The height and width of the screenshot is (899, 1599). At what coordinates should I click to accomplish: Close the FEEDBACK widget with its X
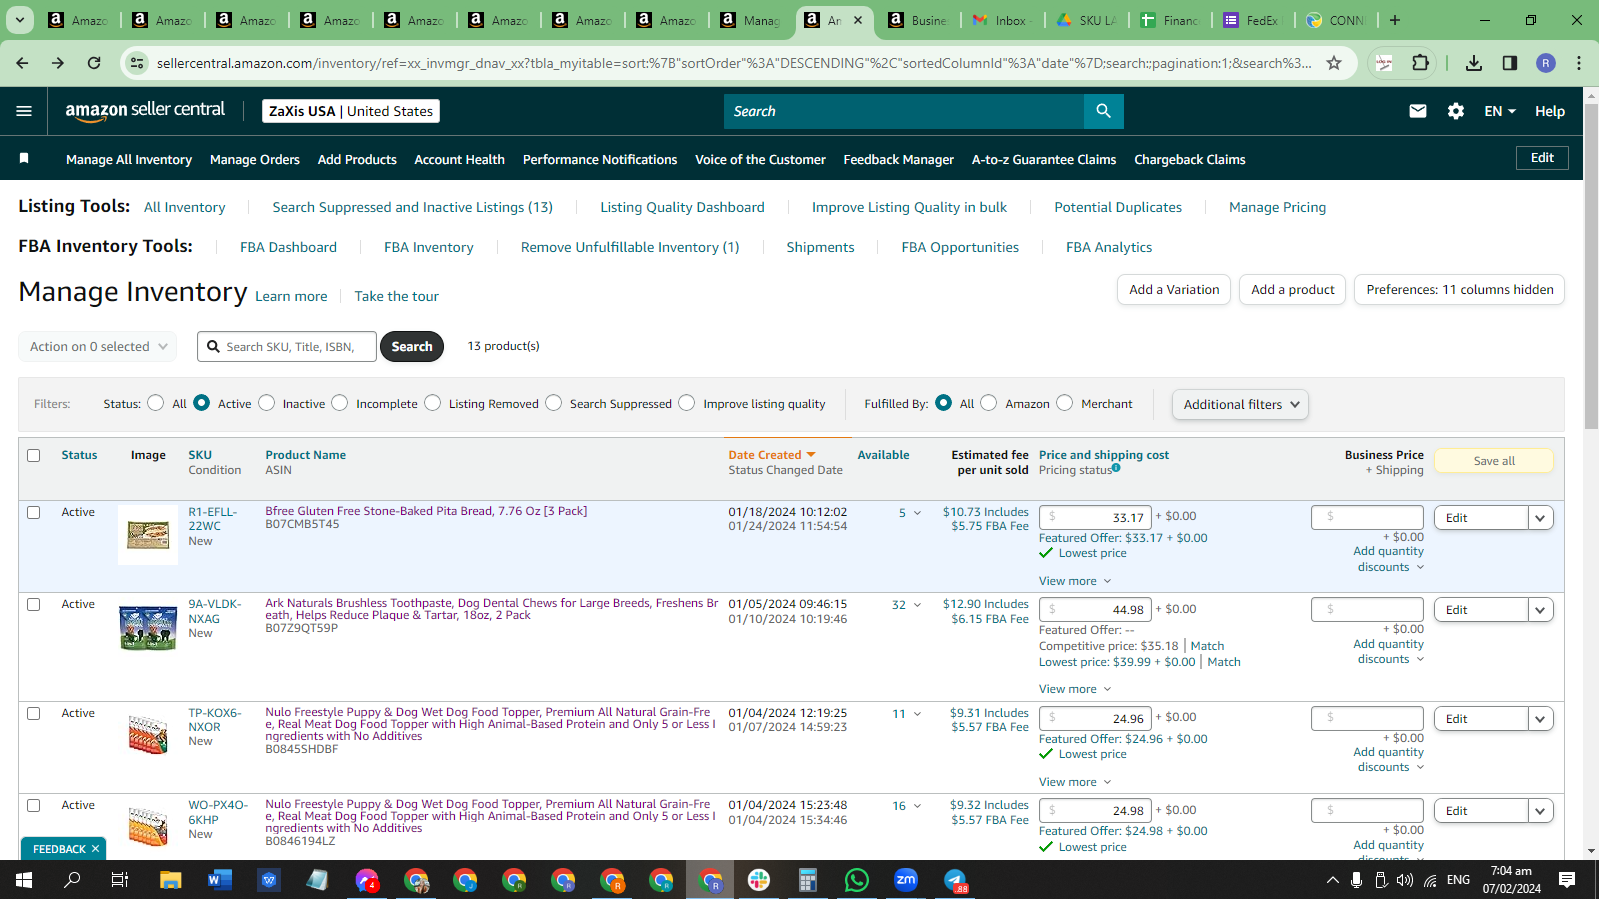pyautogui.click(x=95, y=849)
